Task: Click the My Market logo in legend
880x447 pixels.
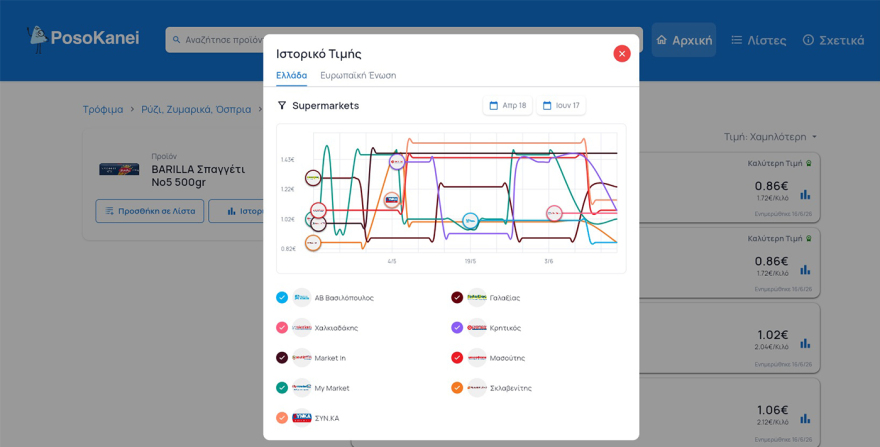Action: tap(302, 388)
